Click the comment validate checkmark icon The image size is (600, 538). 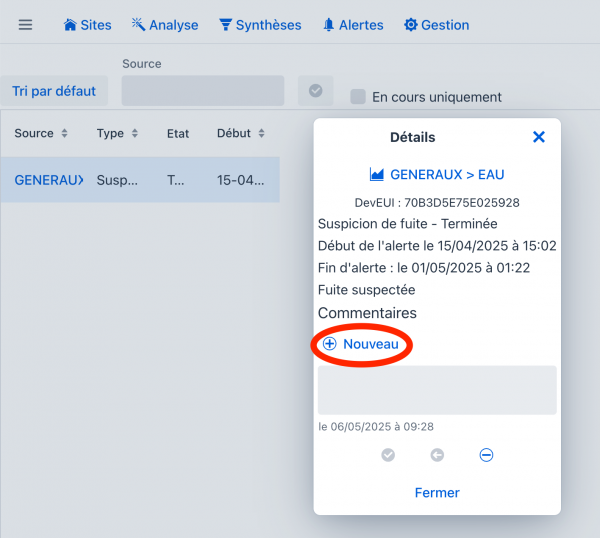coord(388,455)
